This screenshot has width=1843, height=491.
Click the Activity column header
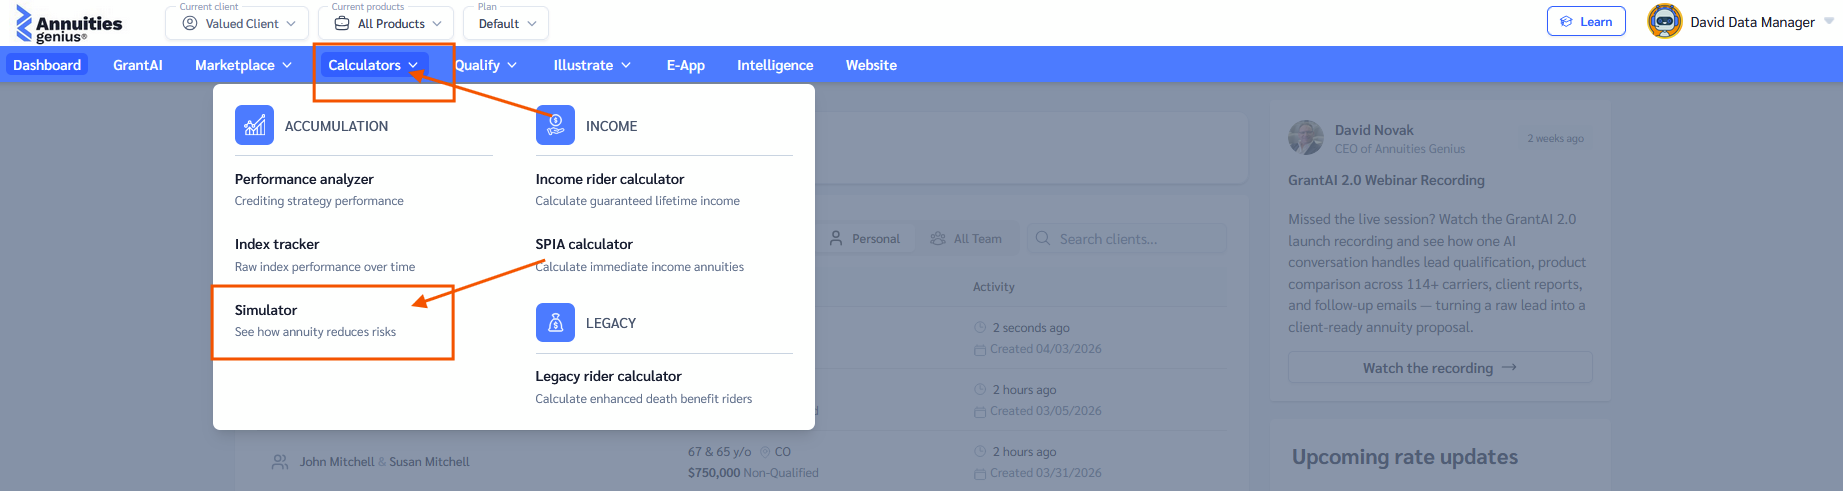[994, 287]
